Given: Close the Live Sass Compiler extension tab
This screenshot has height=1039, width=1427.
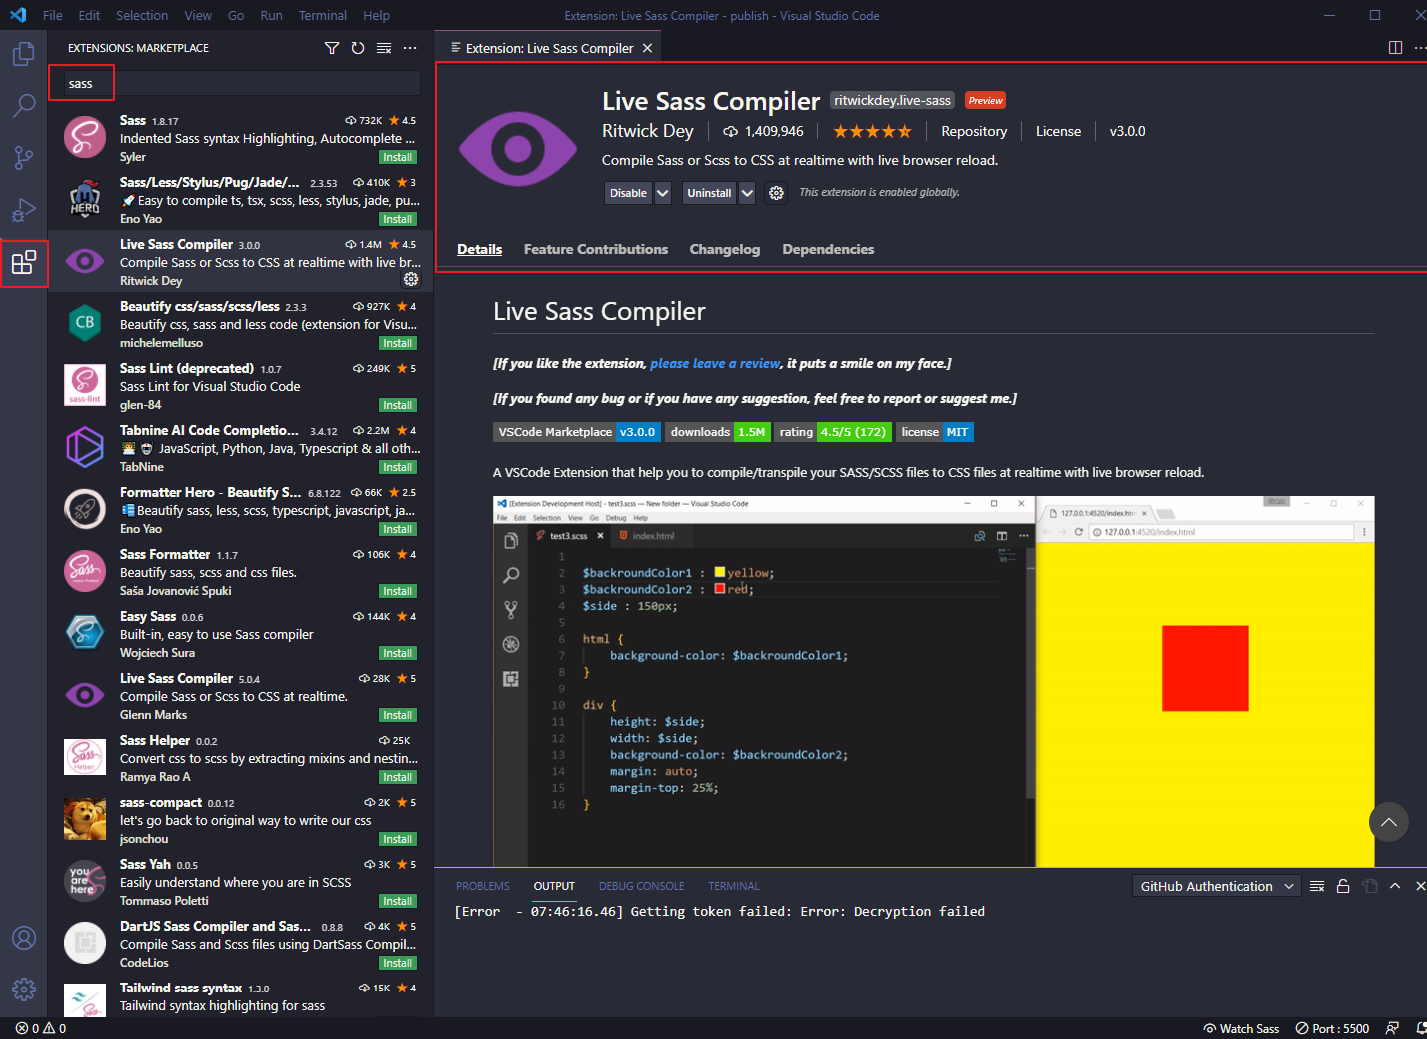Looking at the screenshot, I should 647,48.
